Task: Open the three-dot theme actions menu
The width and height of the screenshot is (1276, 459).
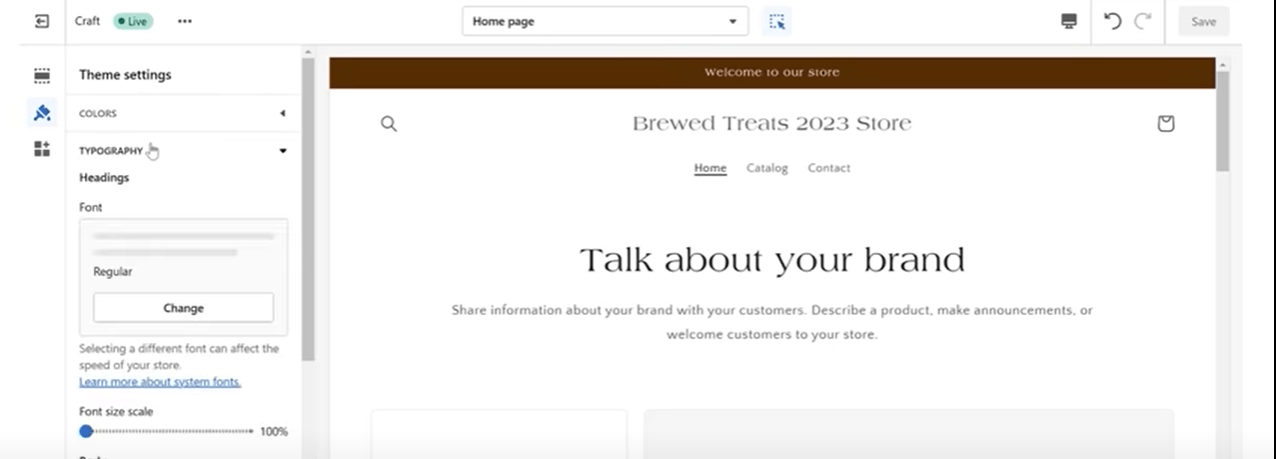Action: [x=184, y=21]
